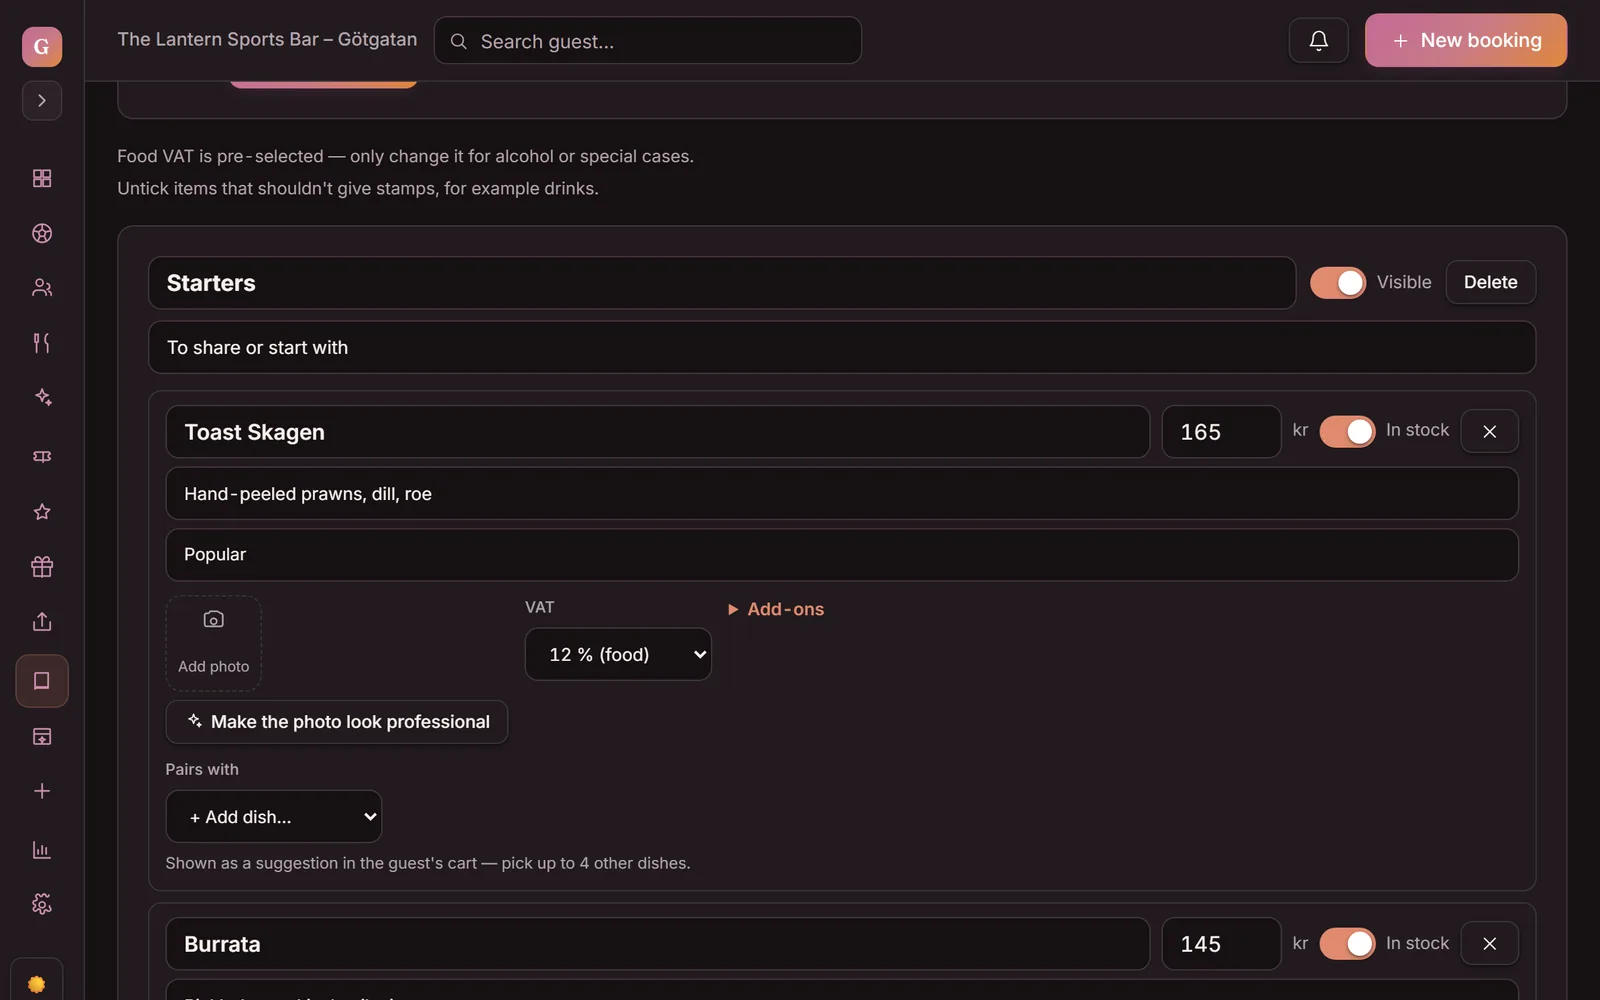This screenshot has height=1000, width=1600.
Task: Toggle Burrata In stock switch
Action: click(x=1347, y=943)
